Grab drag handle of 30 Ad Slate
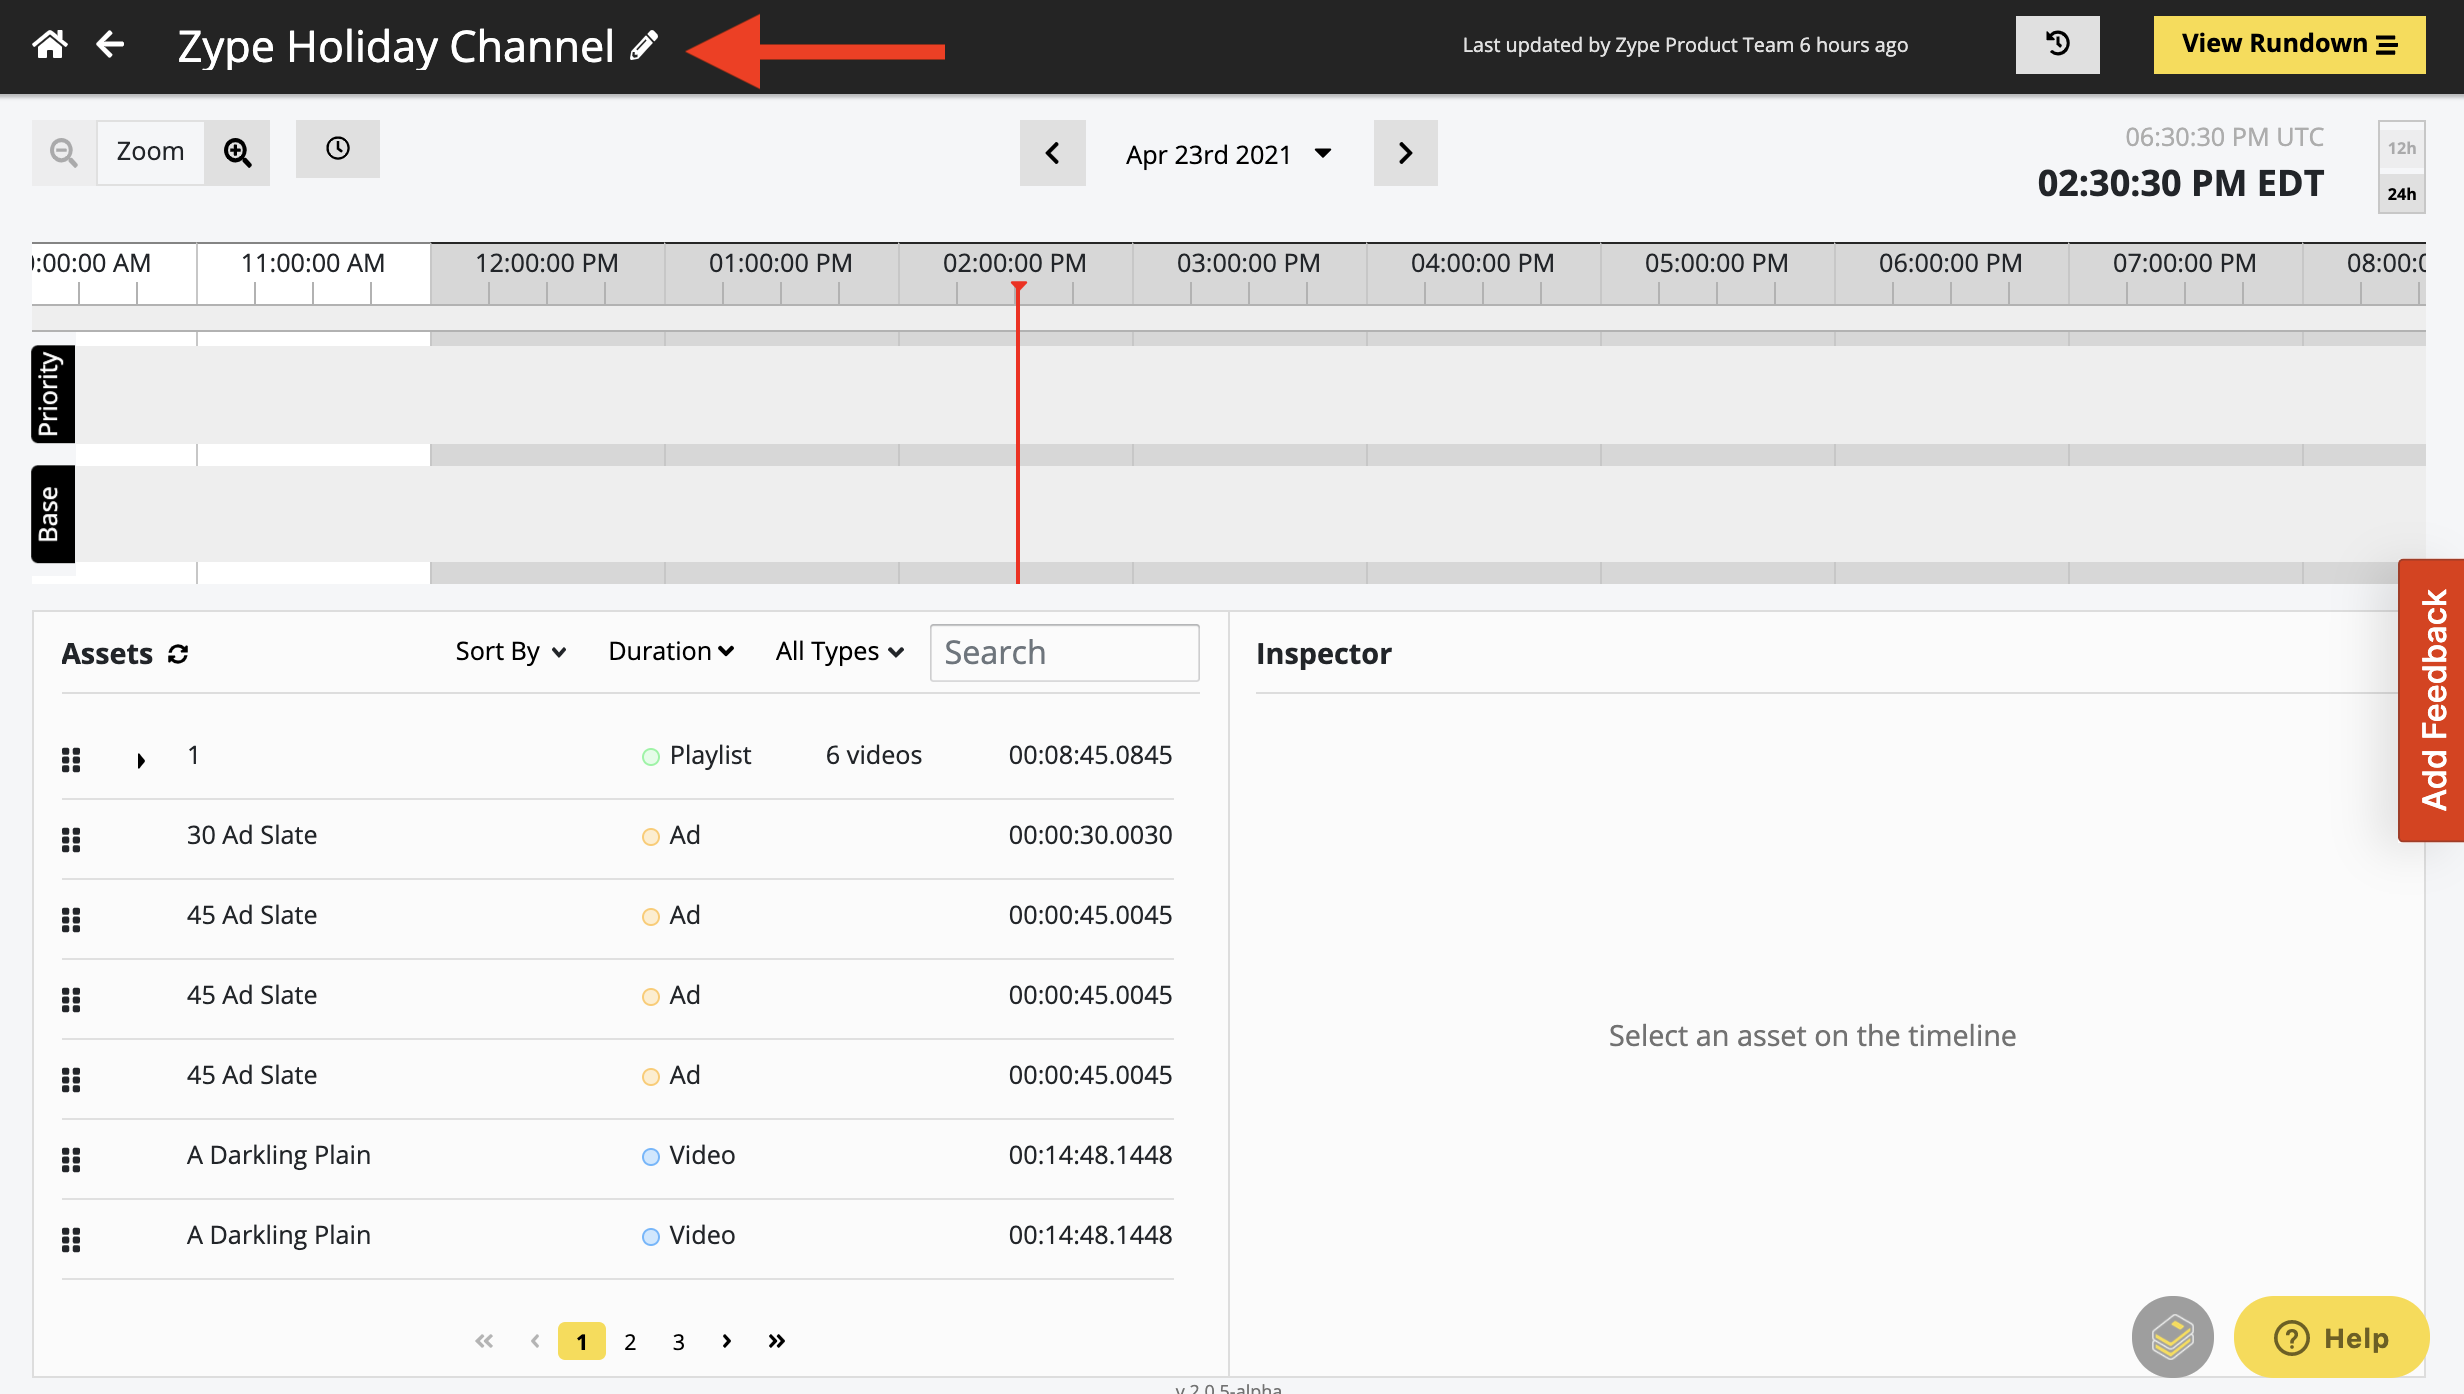This screenshot has height=1394, width=2464. 71,840
